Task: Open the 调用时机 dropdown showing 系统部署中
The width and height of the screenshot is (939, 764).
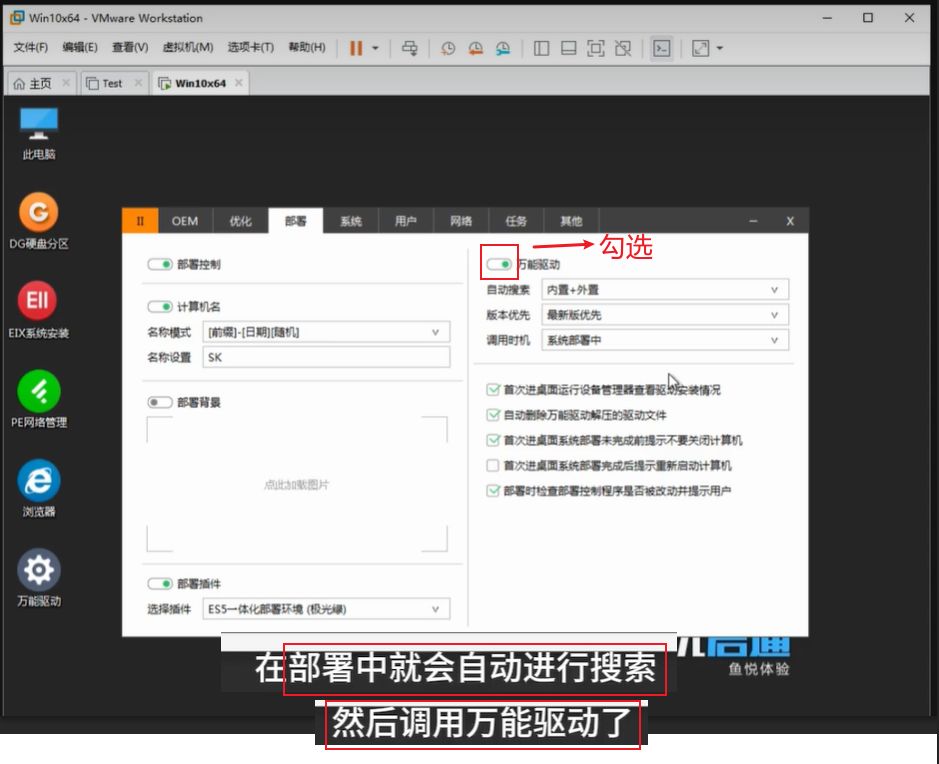Action: coord(665,341)
